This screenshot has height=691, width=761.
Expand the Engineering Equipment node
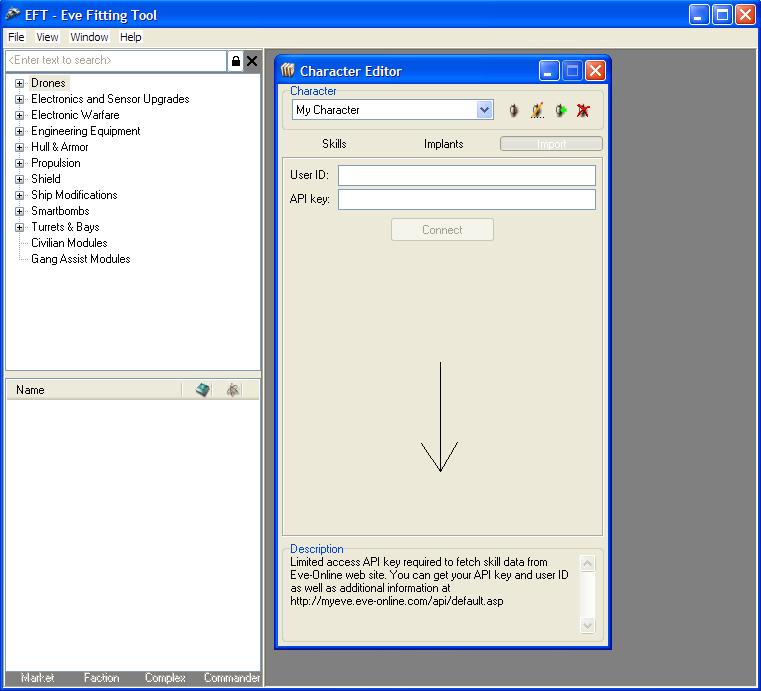pyautogui.click(x=19, y=132)
